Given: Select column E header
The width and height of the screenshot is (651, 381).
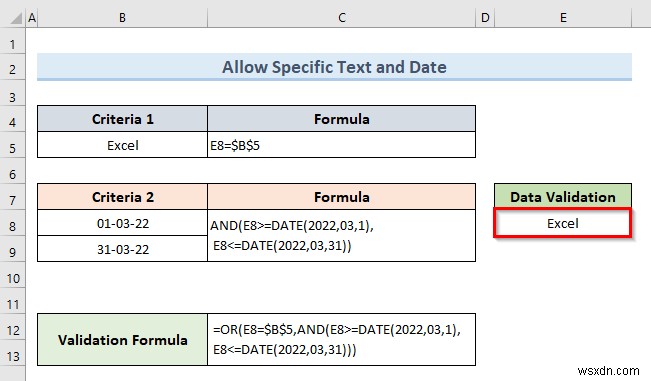Looking at the screenshot, I should pyautogui.click(x=563, y=18).
